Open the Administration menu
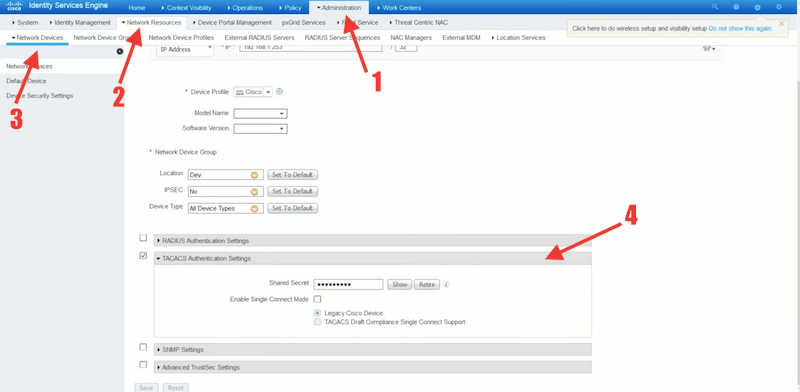 pos(339,8)
